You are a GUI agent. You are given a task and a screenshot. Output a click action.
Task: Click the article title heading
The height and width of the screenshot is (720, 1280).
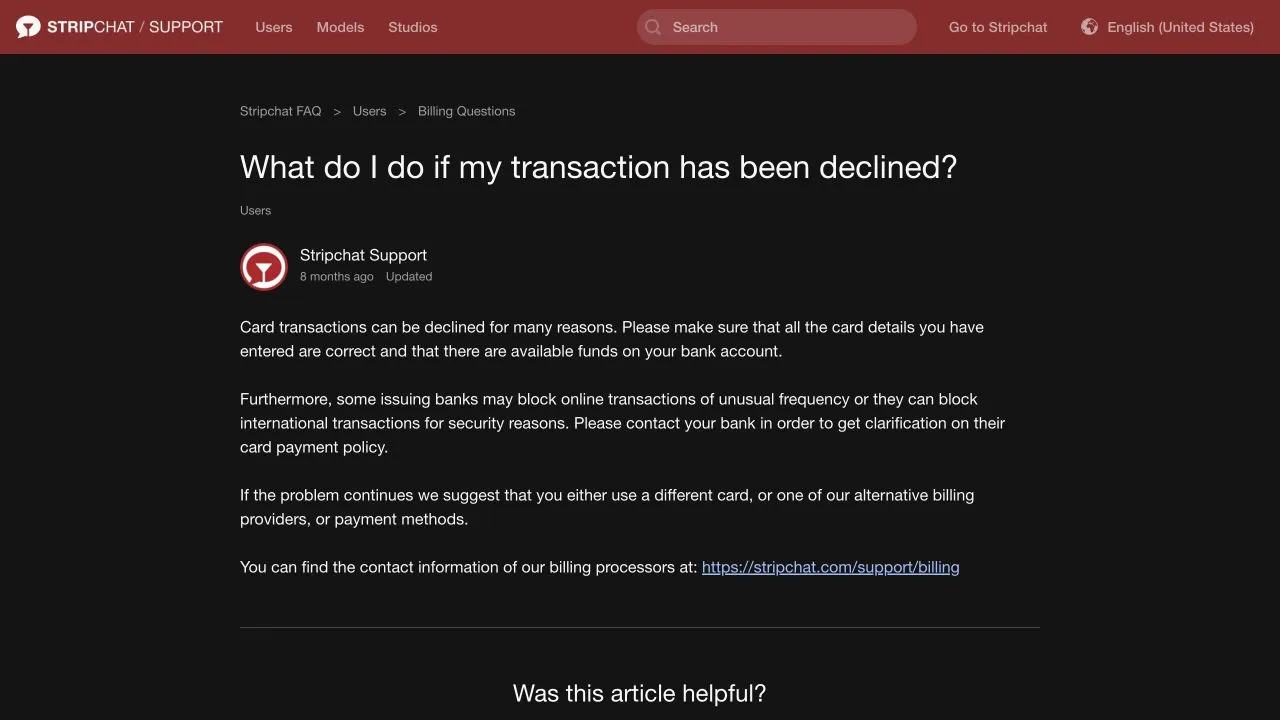[599, 167]
